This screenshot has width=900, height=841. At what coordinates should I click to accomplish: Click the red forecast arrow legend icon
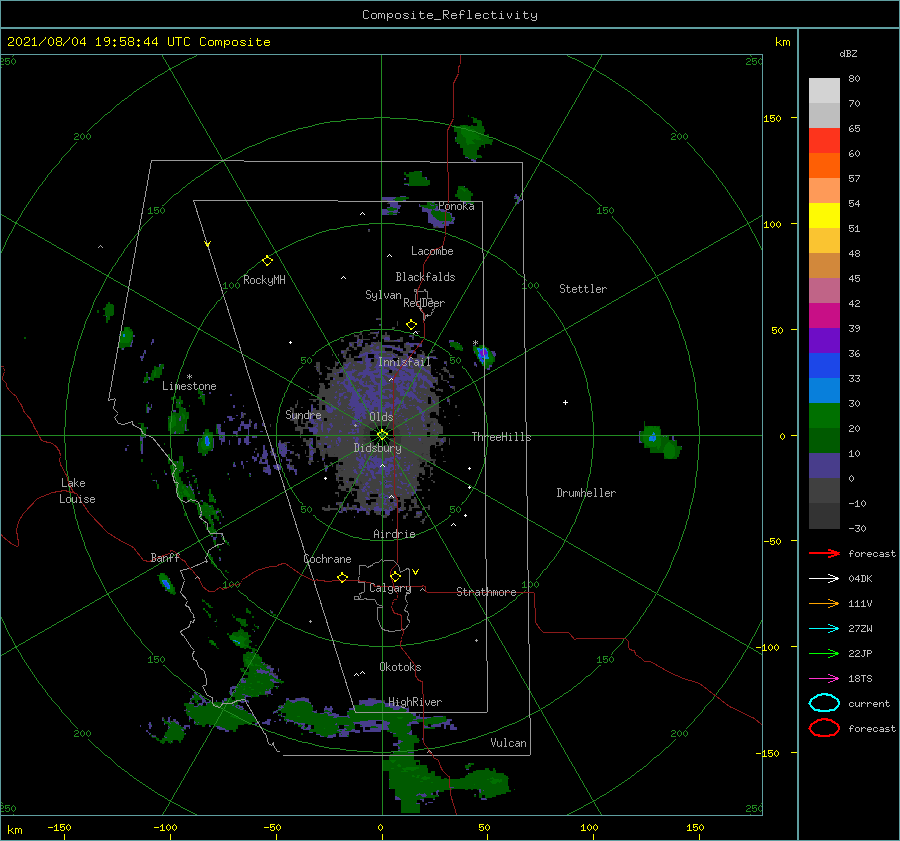(824, 553)
